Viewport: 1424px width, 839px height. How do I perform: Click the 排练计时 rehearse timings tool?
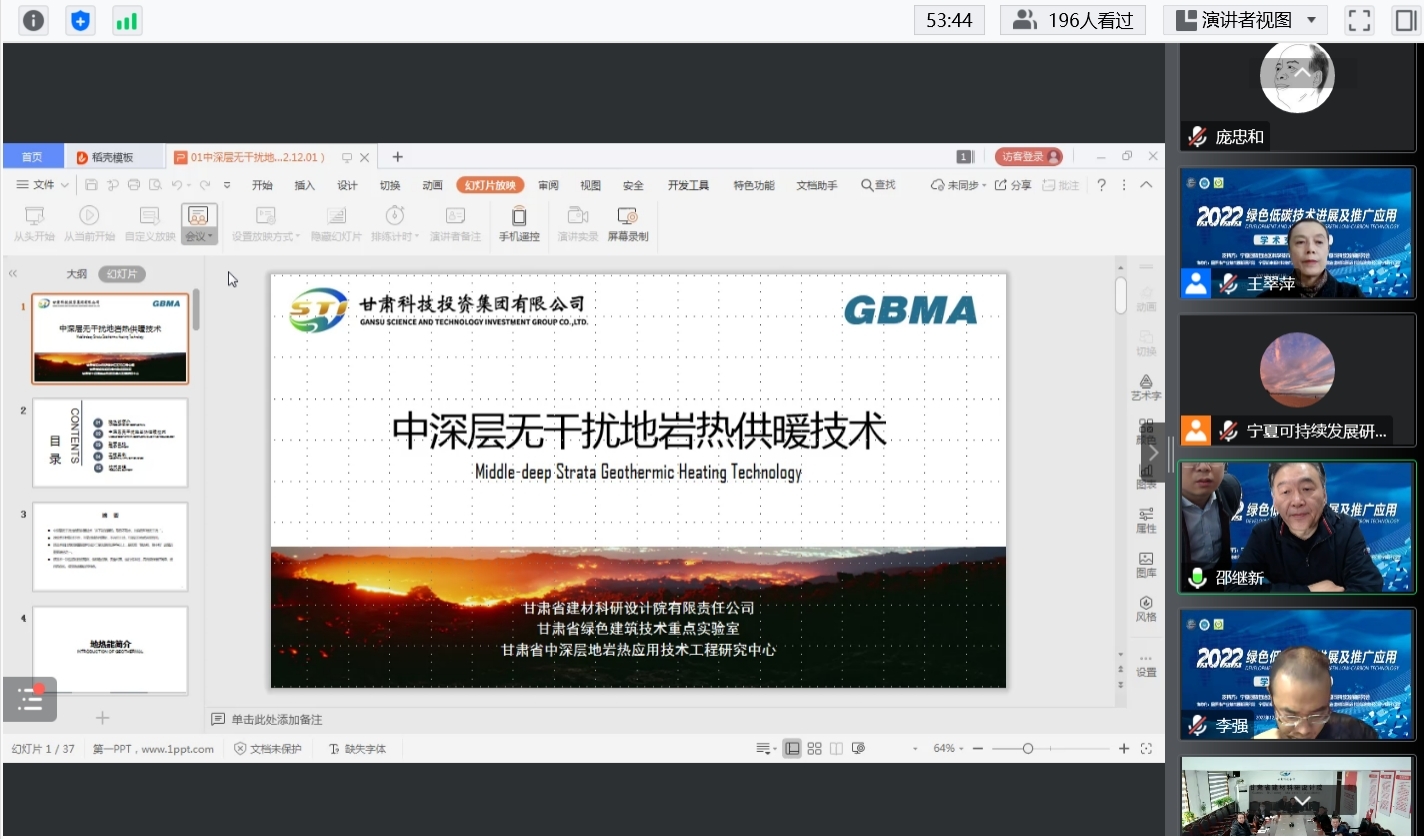point(393,222)
